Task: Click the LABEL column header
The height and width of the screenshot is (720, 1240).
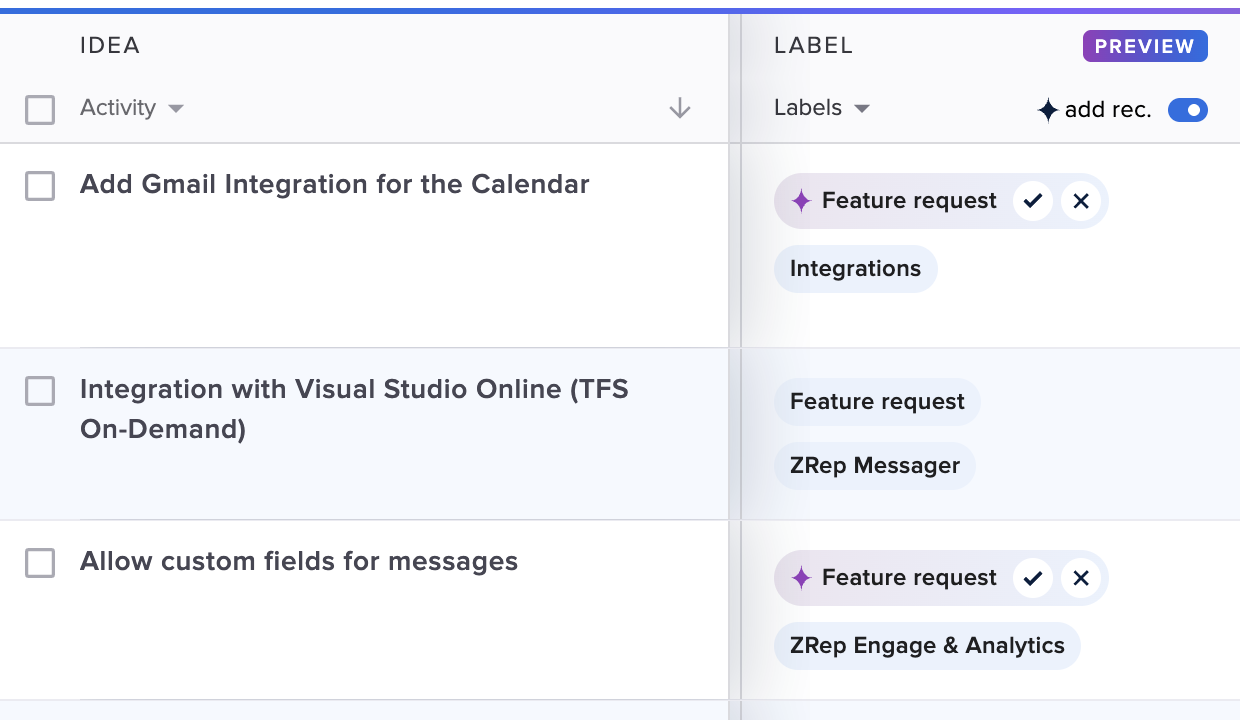Action: 813,45
